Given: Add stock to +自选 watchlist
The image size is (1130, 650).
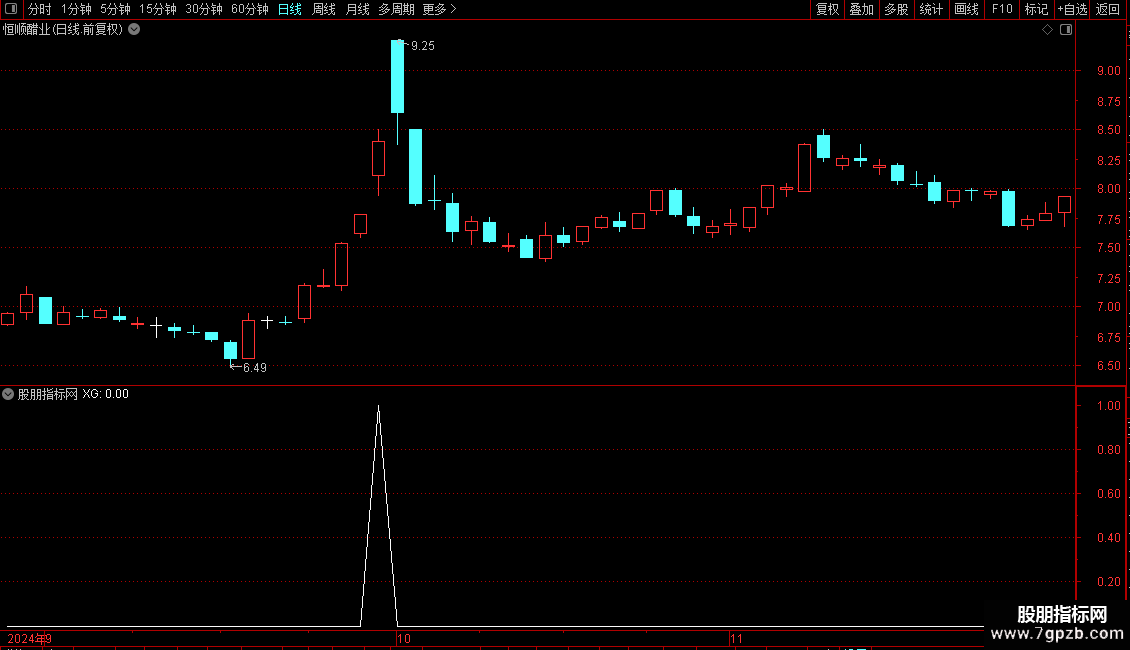Looking at the screenshot, I should [1072, 9].
